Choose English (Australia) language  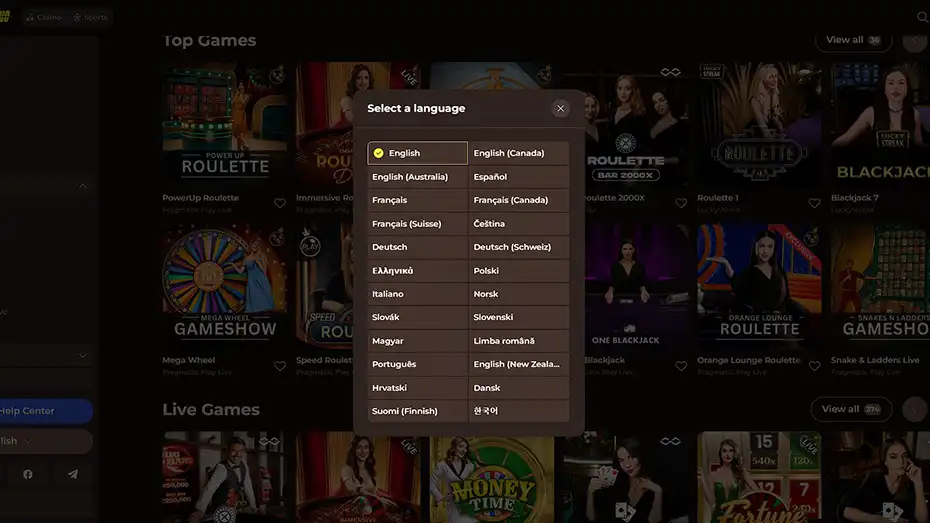[418, 177]
